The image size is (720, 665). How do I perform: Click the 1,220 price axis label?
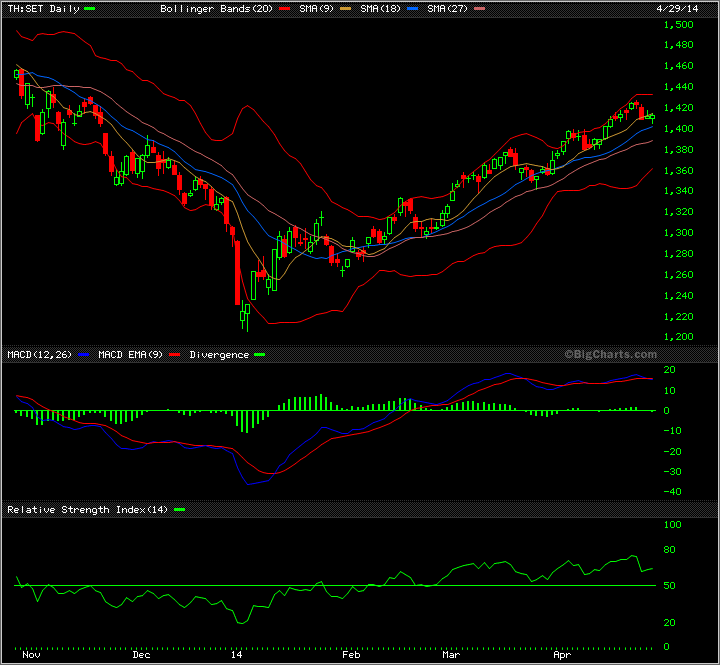(679, 317)
